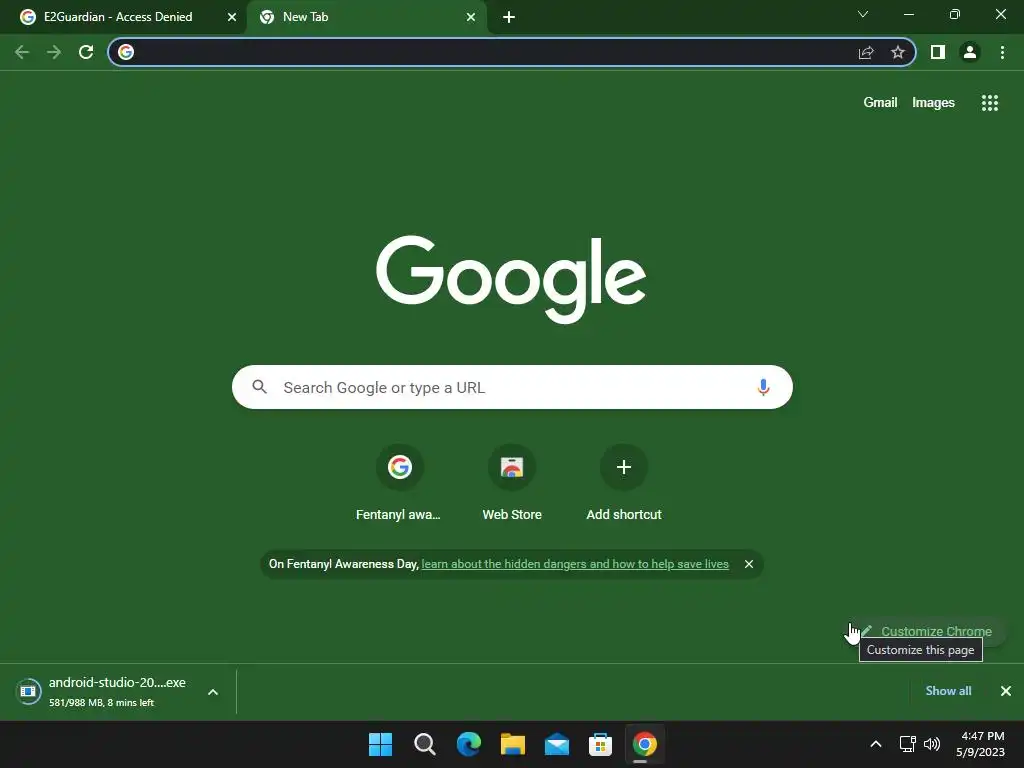Close the E2Guardian - Access Denied tab

pos(232,17)
